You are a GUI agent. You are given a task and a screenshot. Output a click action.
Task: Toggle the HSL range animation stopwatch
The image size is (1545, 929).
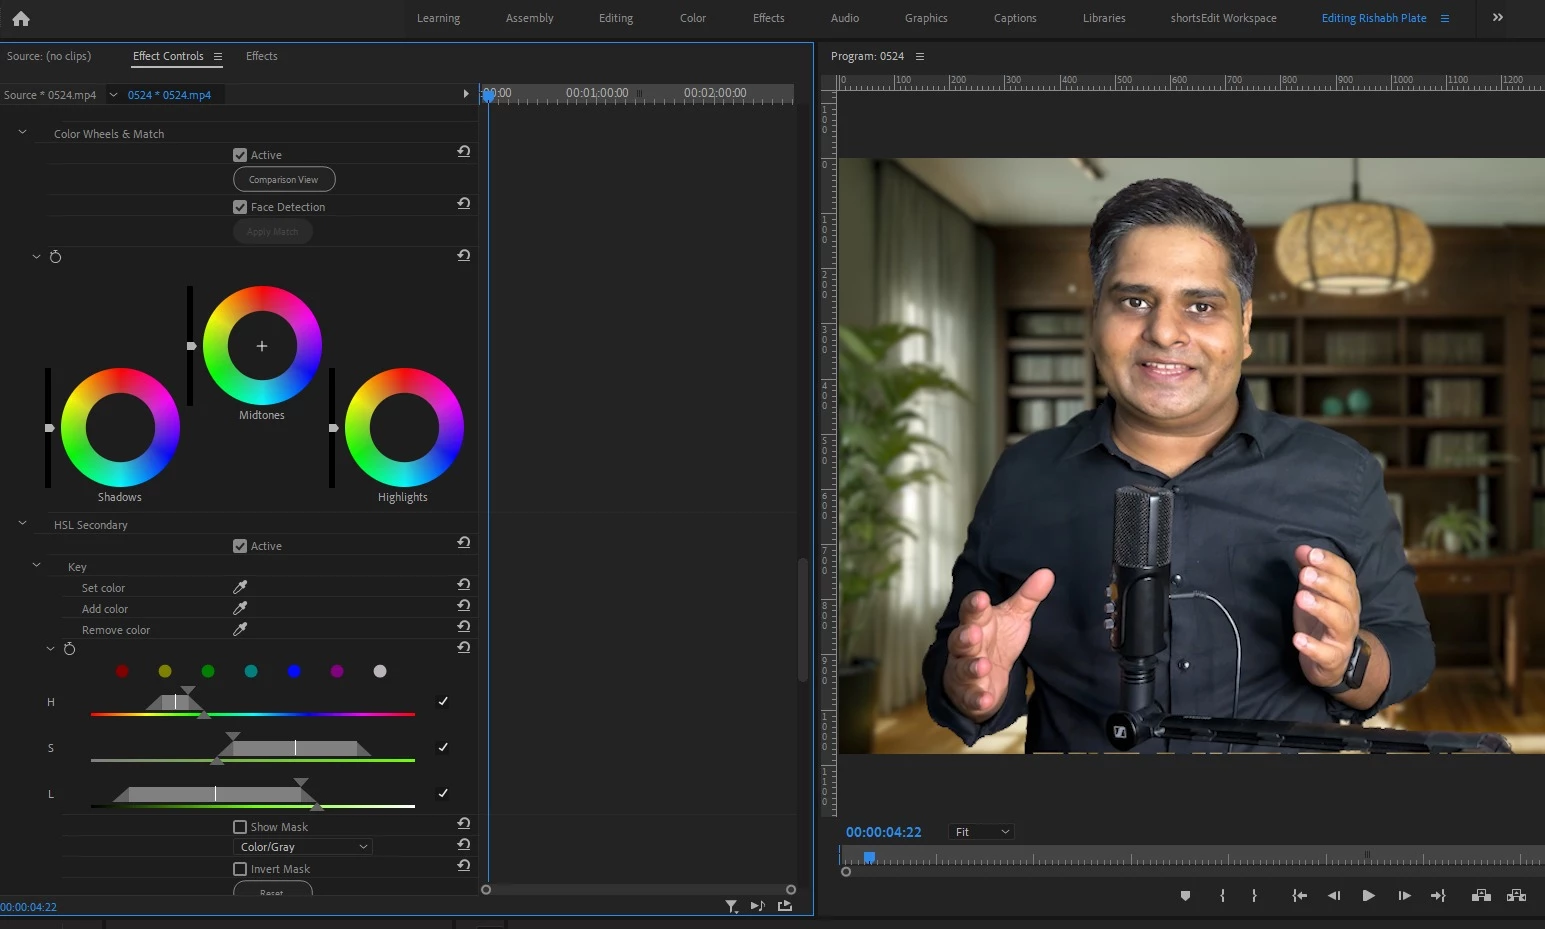[x=69, y=649]
